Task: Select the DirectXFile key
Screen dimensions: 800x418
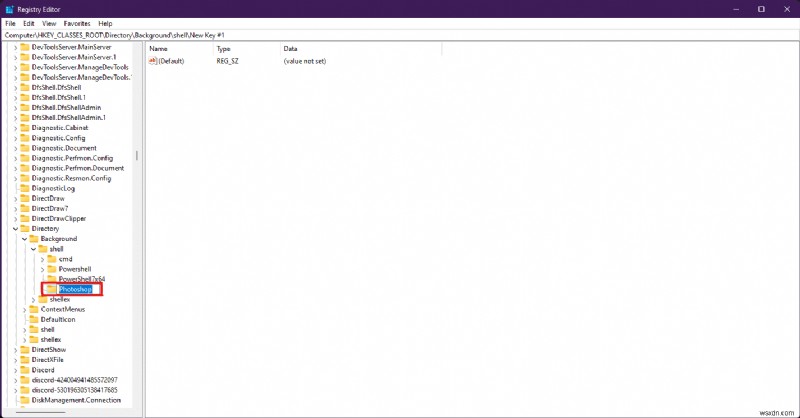Action: (47, 360)
